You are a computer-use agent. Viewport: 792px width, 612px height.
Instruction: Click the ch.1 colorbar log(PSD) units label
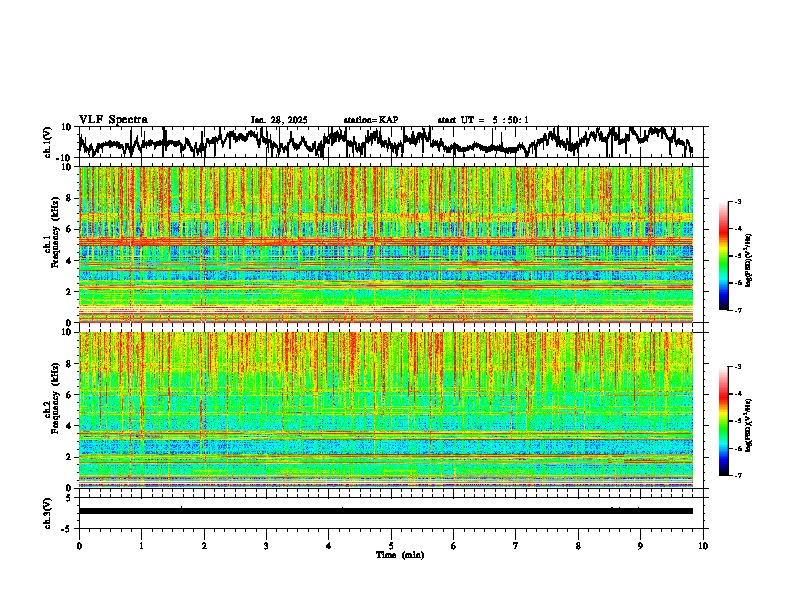click(x=749, y=261)
